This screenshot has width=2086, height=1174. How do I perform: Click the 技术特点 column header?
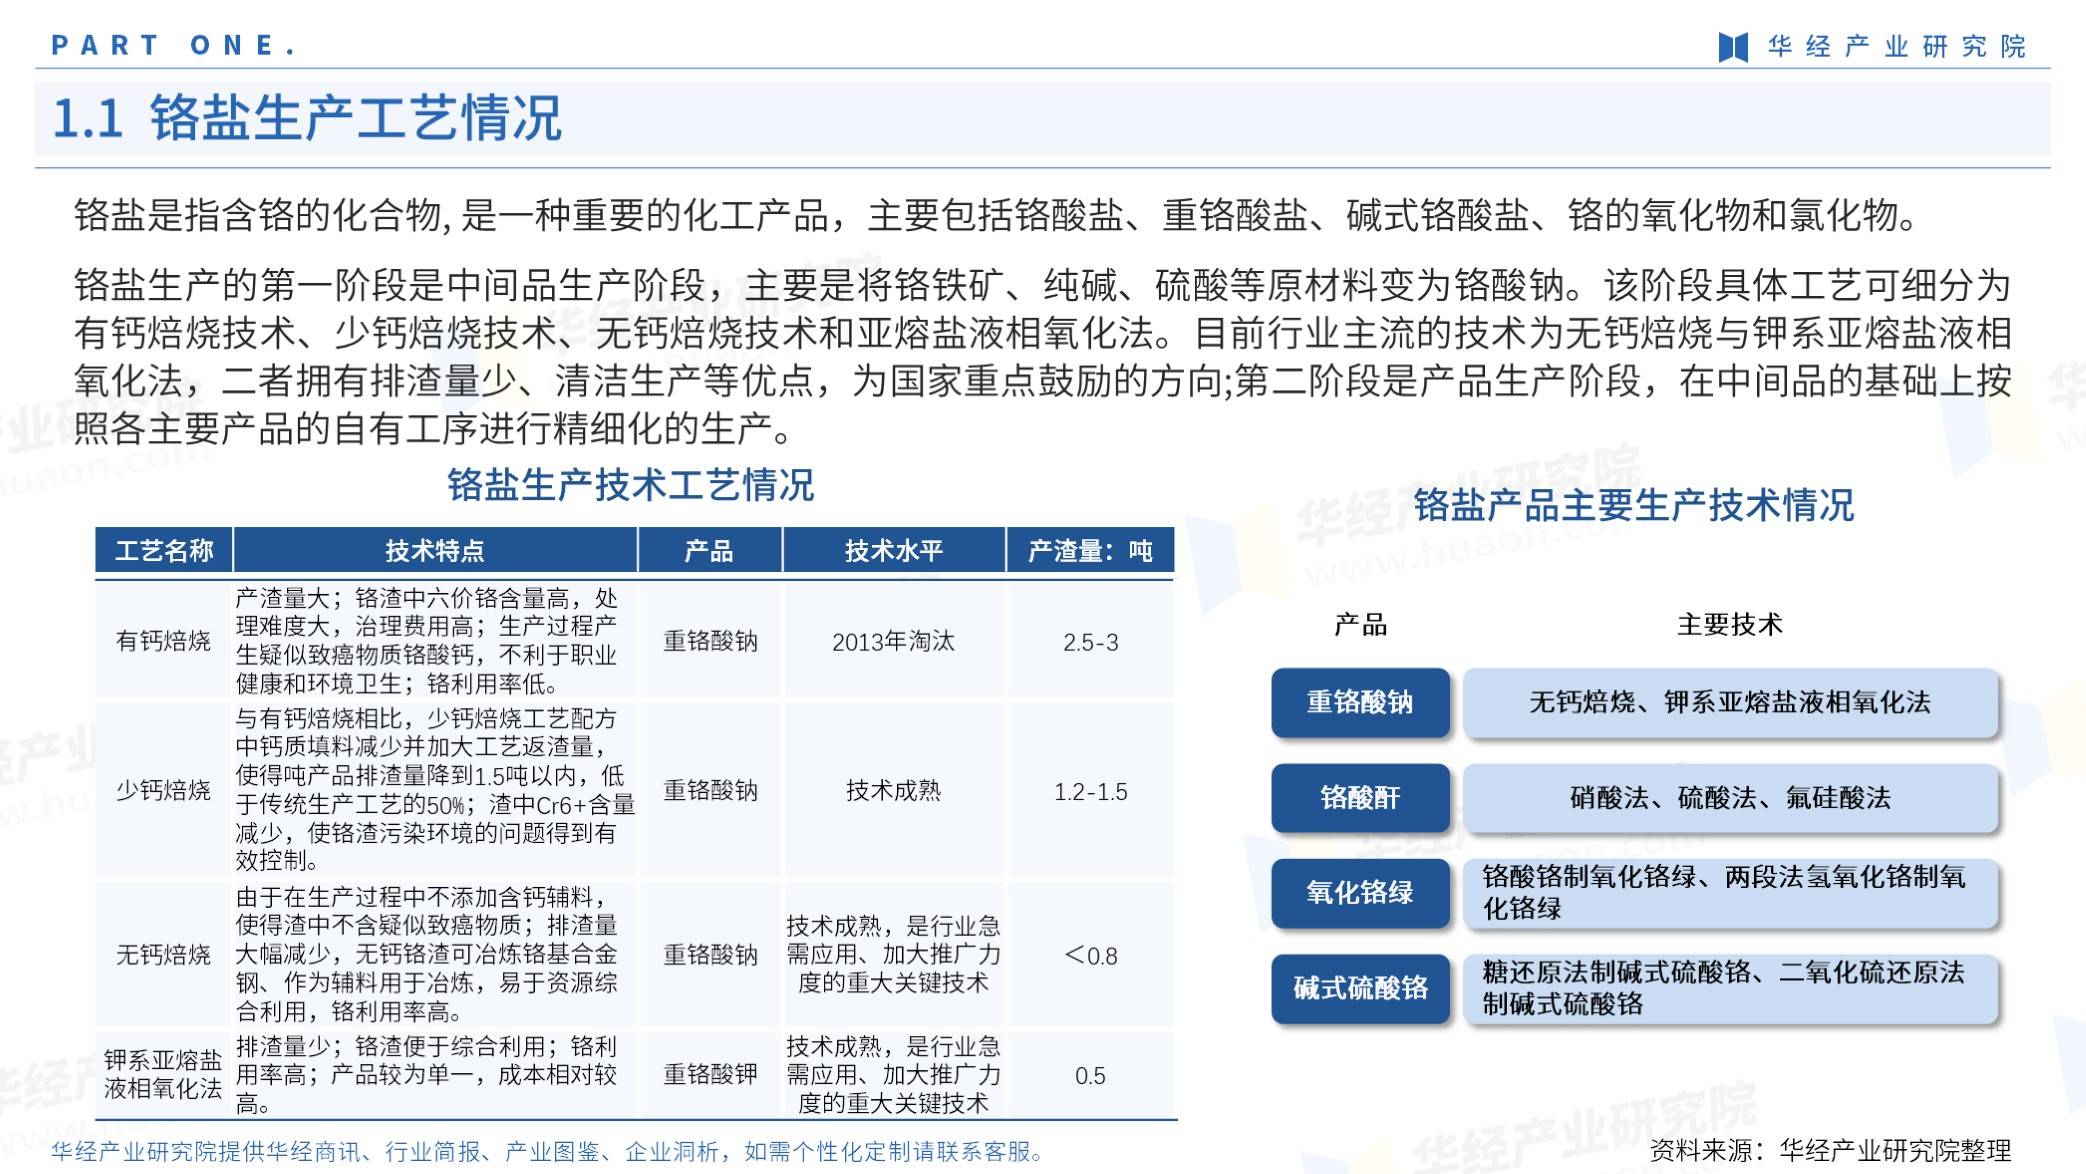click(x=435, y=551)
